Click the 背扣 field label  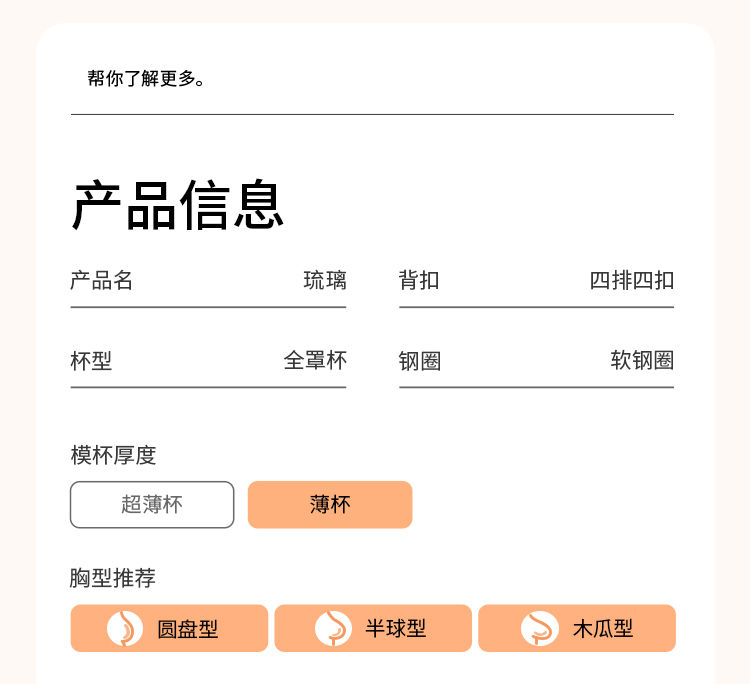[x=419, y=280]
